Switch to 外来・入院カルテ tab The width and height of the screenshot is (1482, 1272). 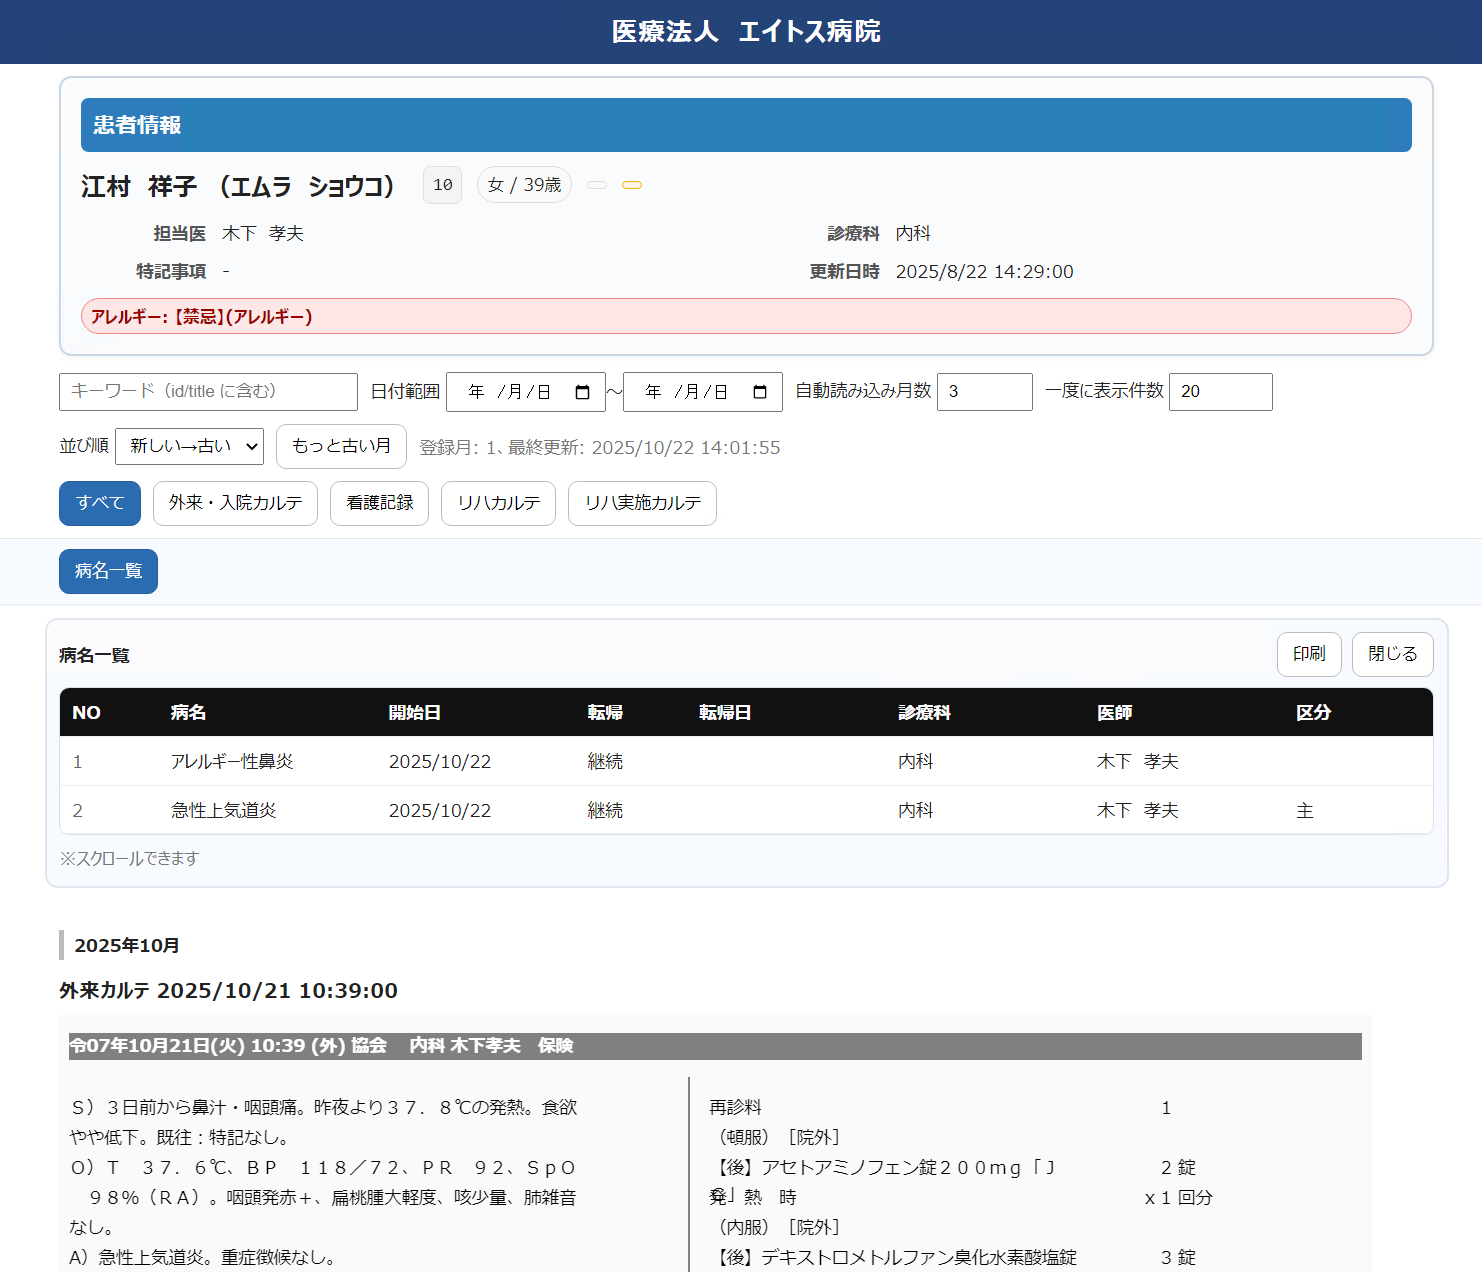click(x=235, y=503)
